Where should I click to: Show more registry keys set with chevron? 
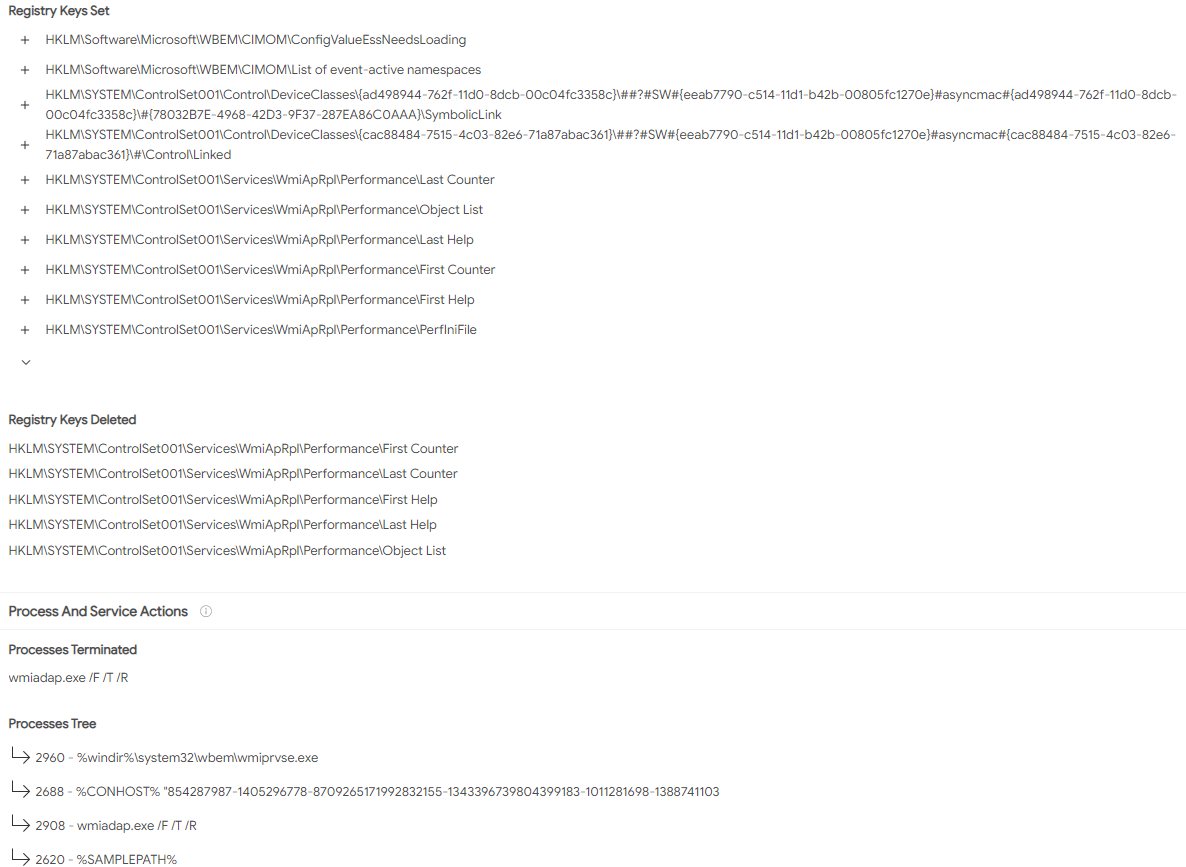coord(26,362)
